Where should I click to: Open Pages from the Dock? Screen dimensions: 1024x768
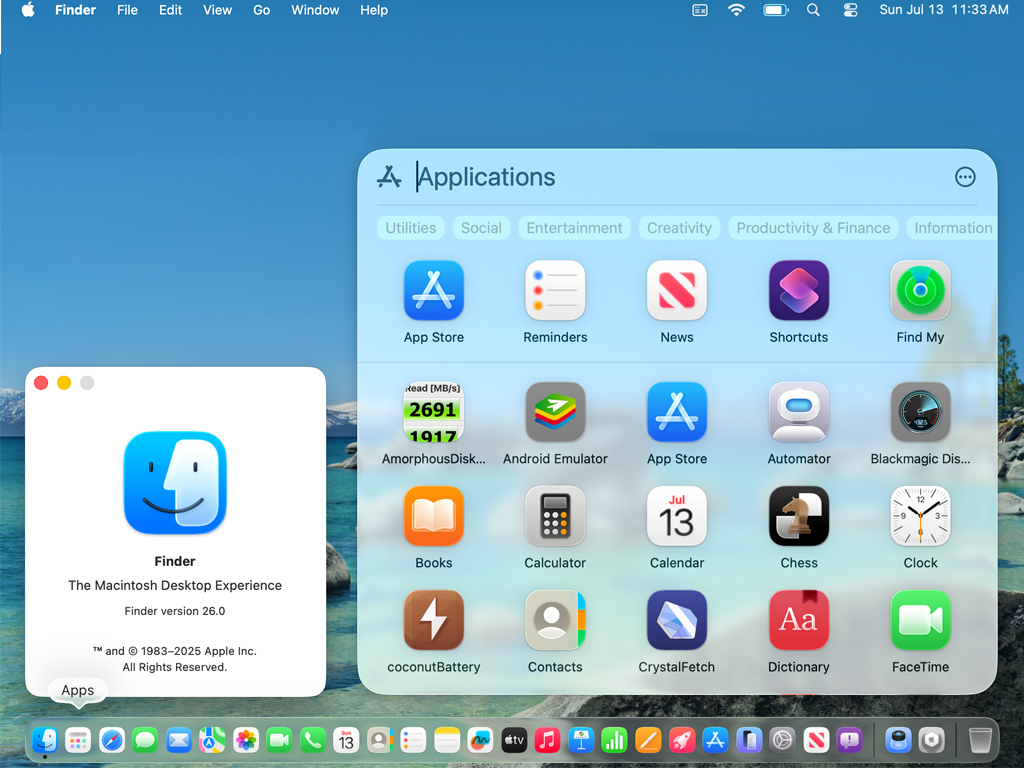648,740
